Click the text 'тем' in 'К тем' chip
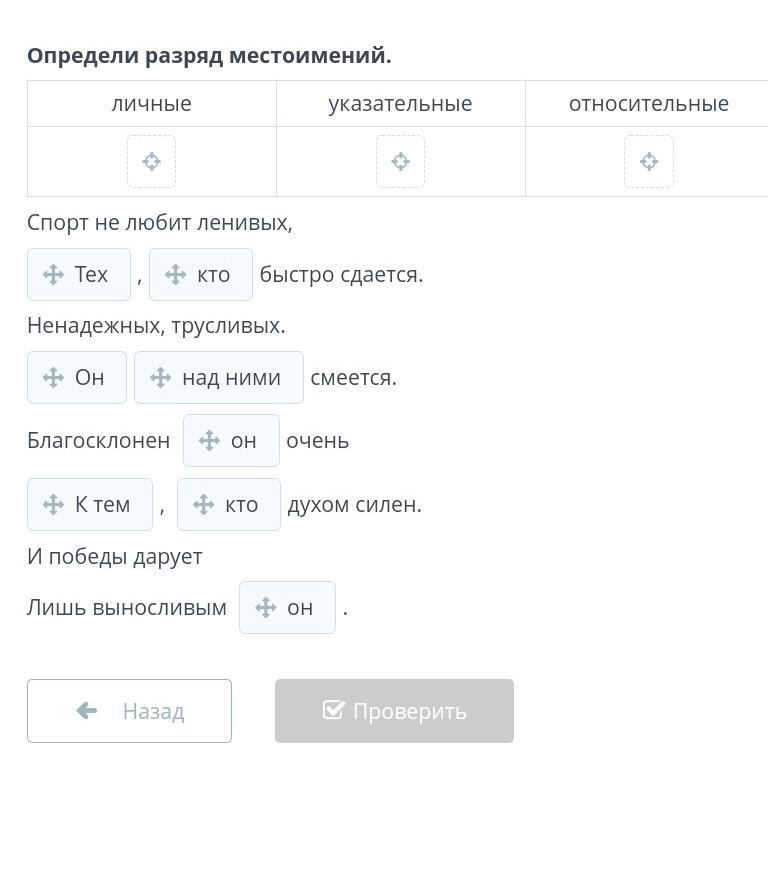 point(111,504)
